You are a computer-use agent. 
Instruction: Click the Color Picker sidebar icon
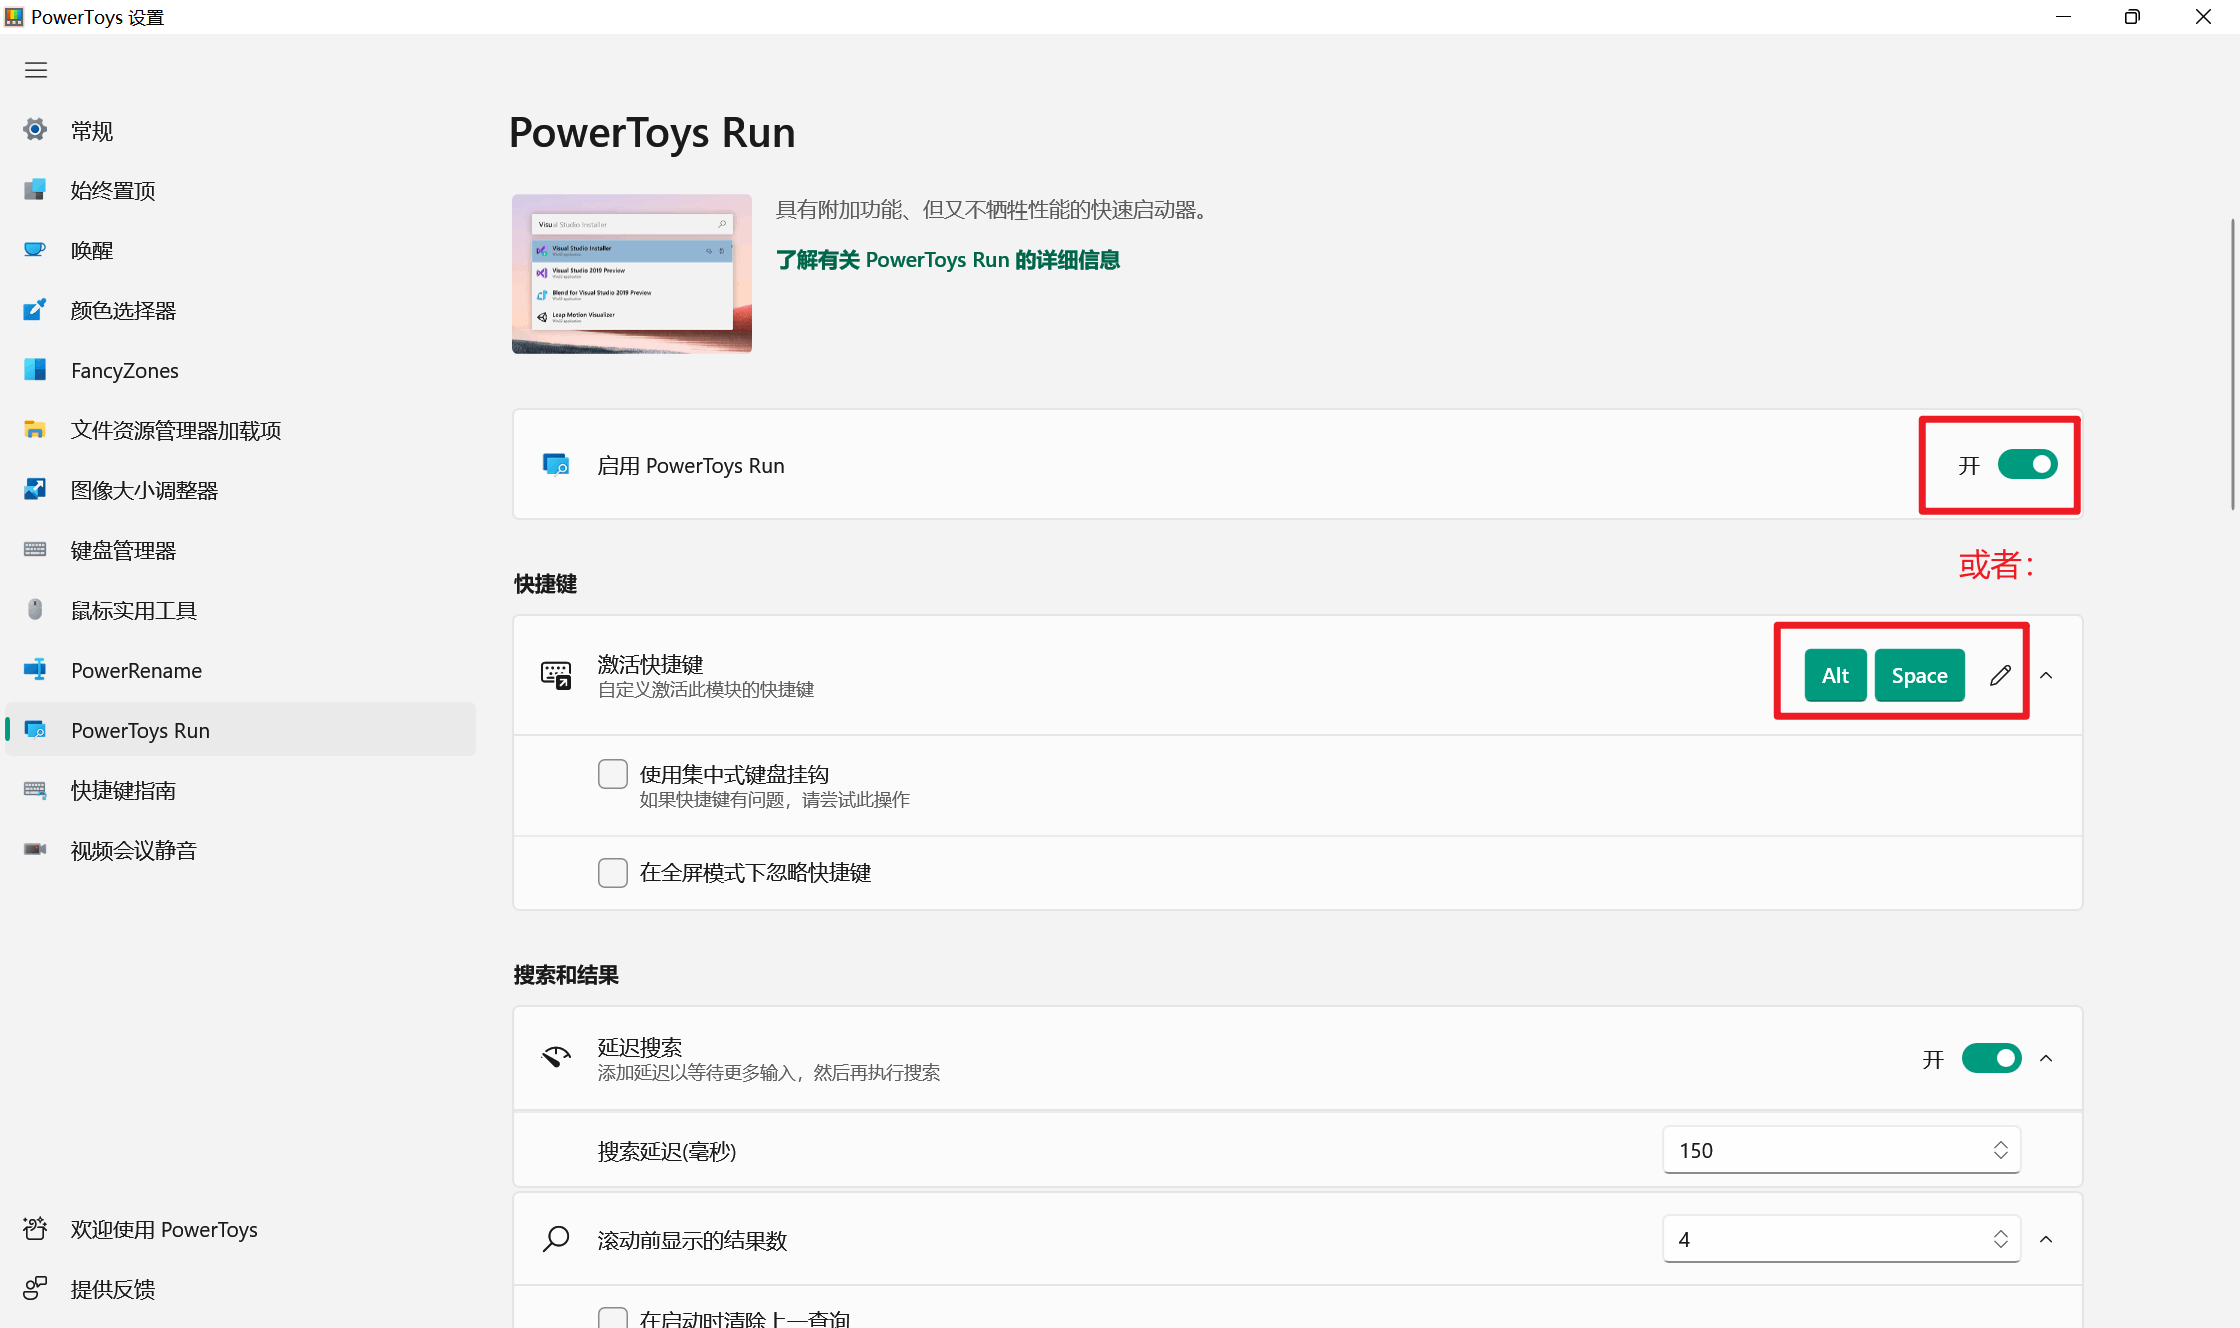[35, 310]
